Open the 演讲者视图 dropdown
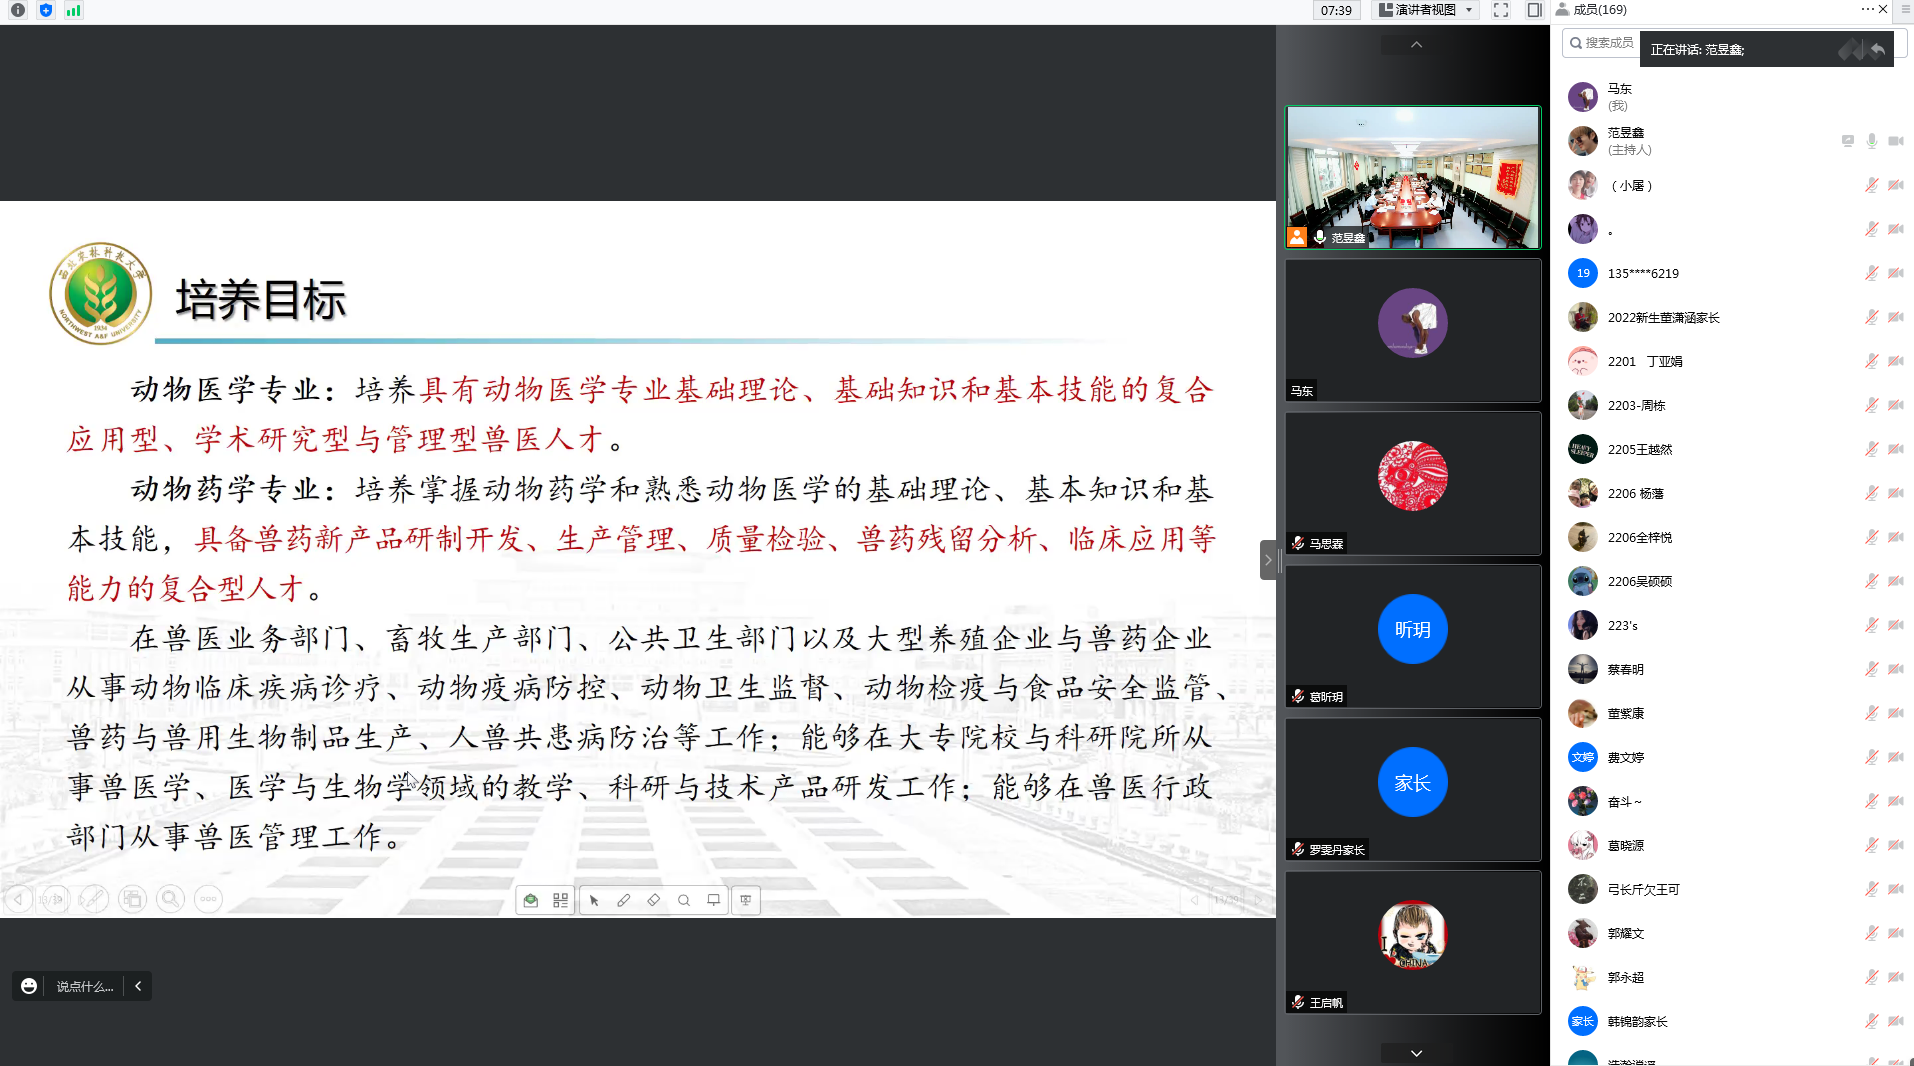 (1425, 10)
